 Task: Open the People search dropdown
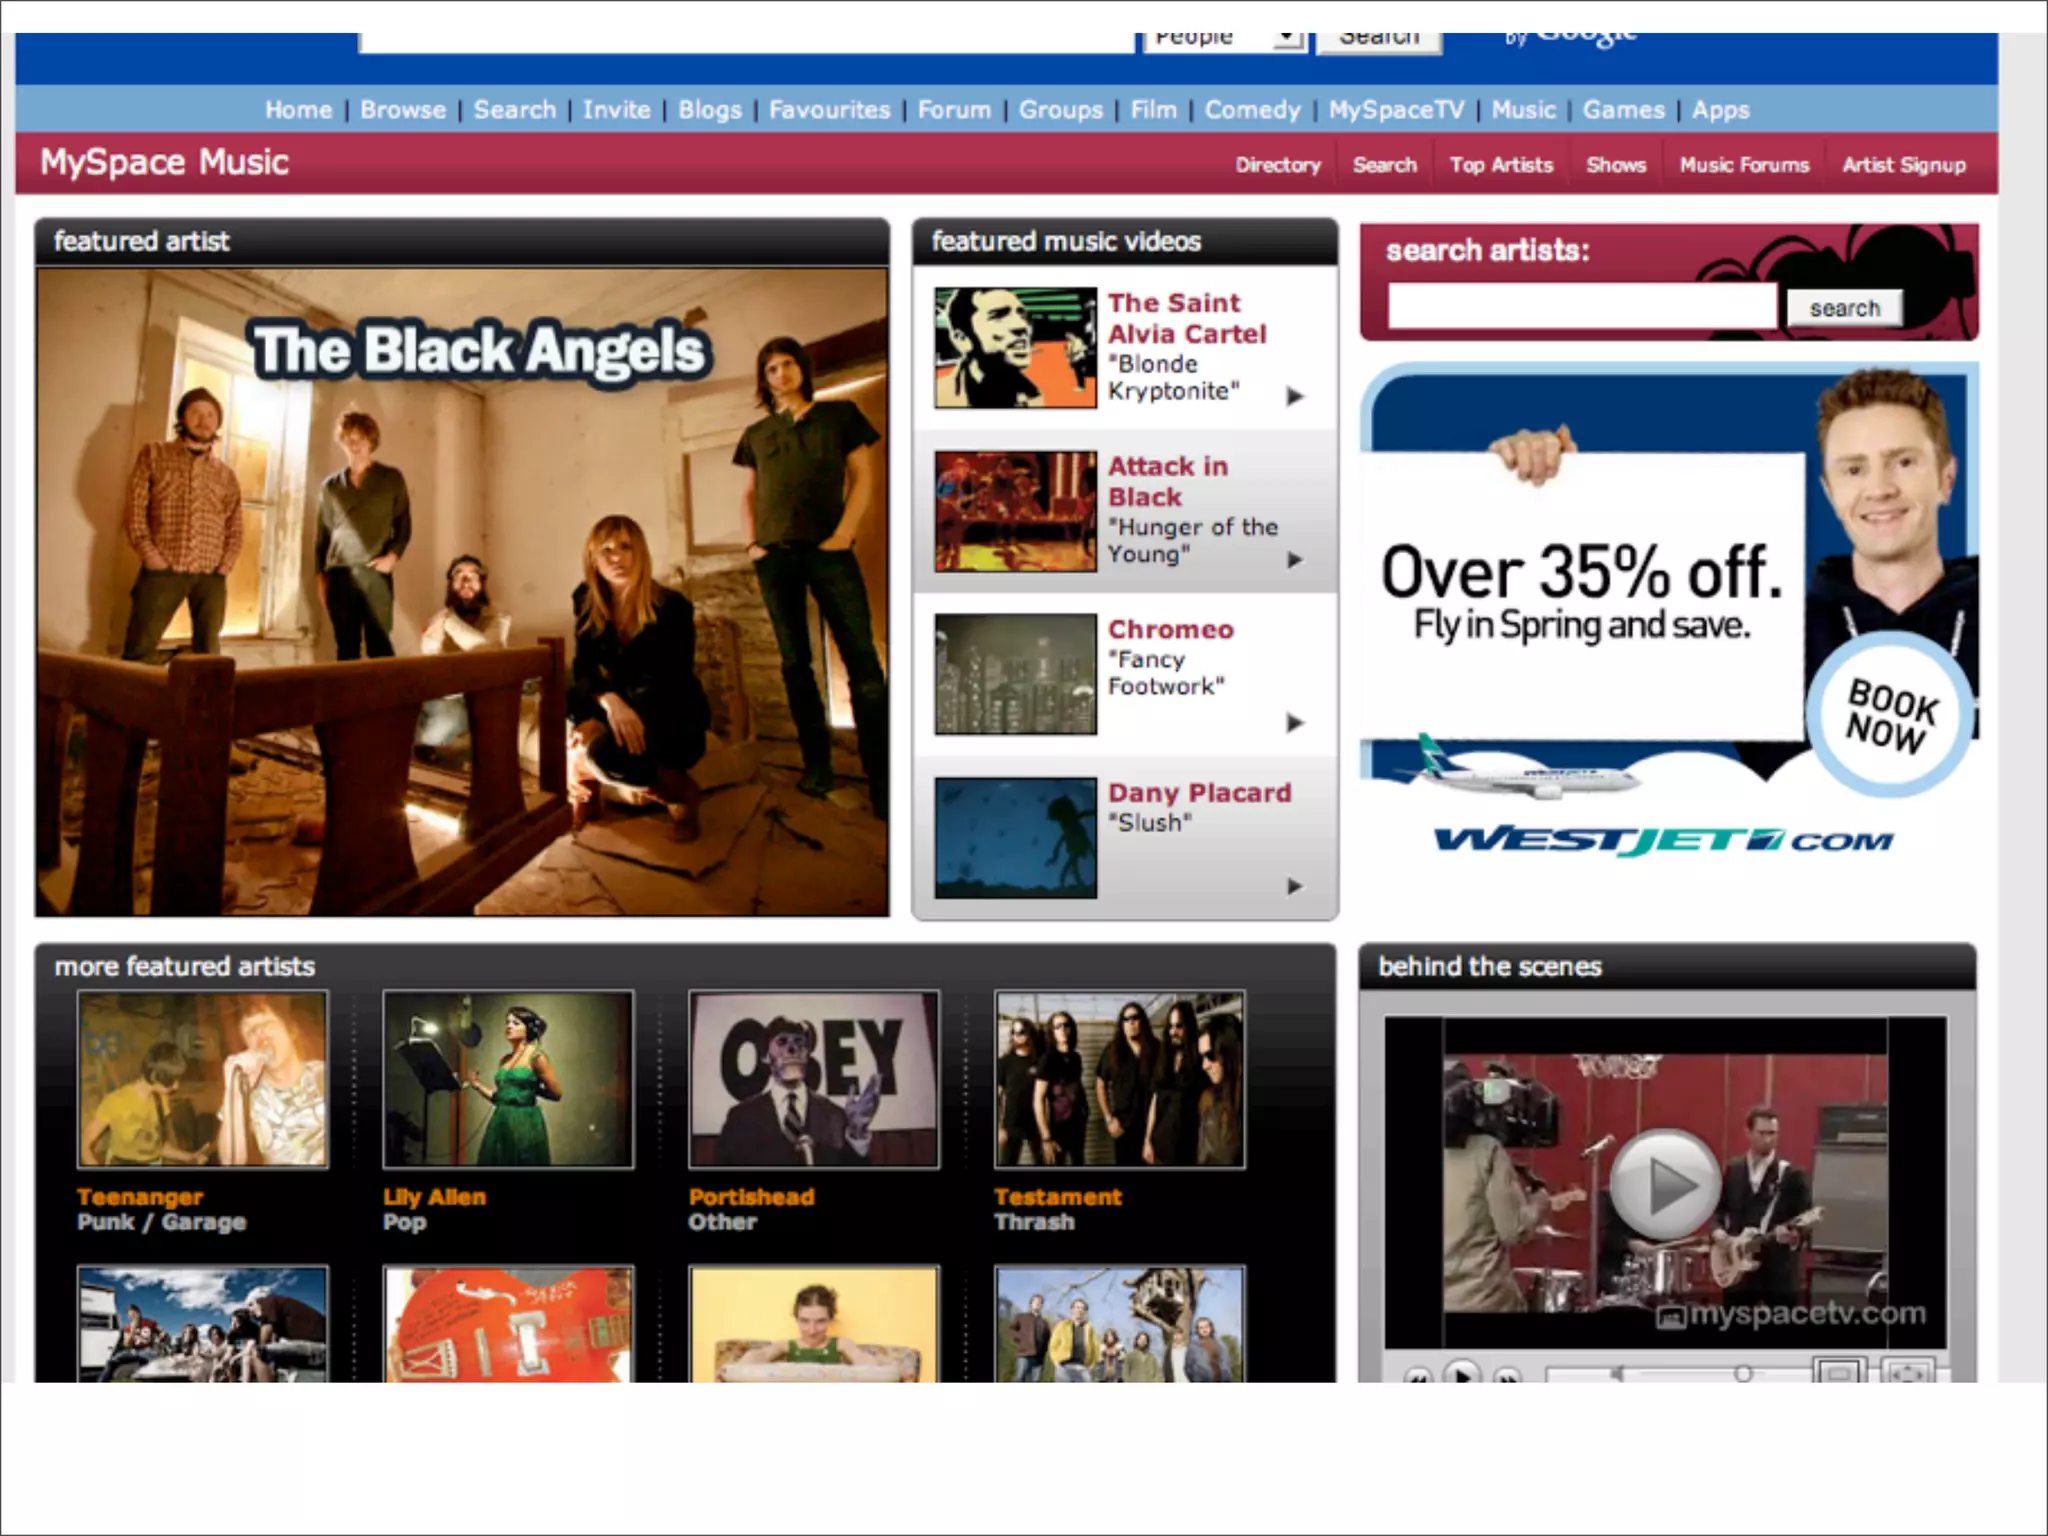(1225, 40)
